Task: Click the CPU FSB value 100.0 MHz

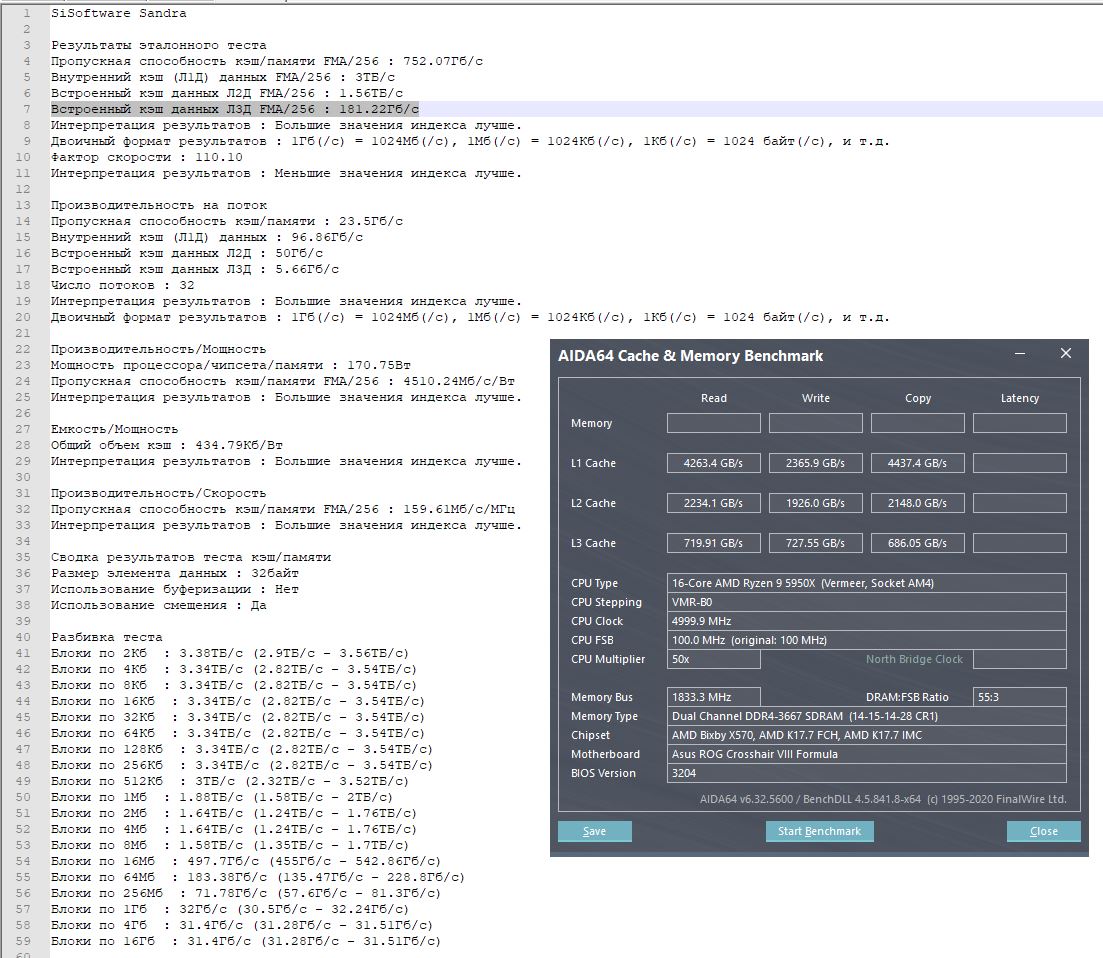Action: coord(867,640)
